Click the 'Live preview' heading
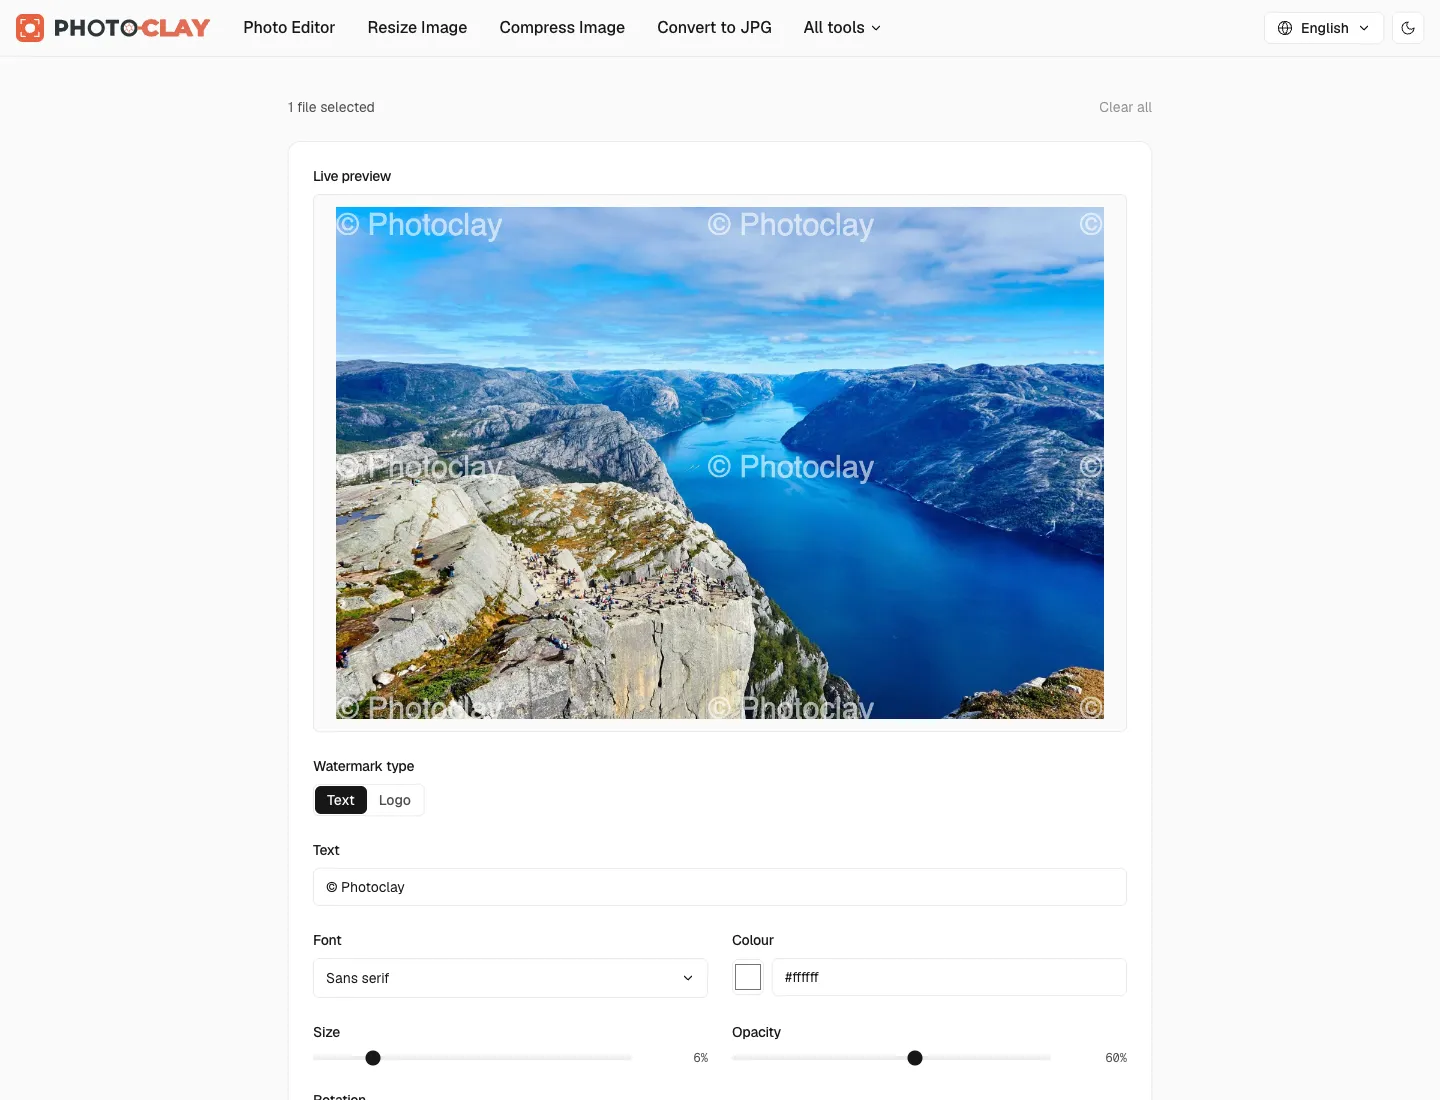 pyautogui.click(x=352, y=176)
